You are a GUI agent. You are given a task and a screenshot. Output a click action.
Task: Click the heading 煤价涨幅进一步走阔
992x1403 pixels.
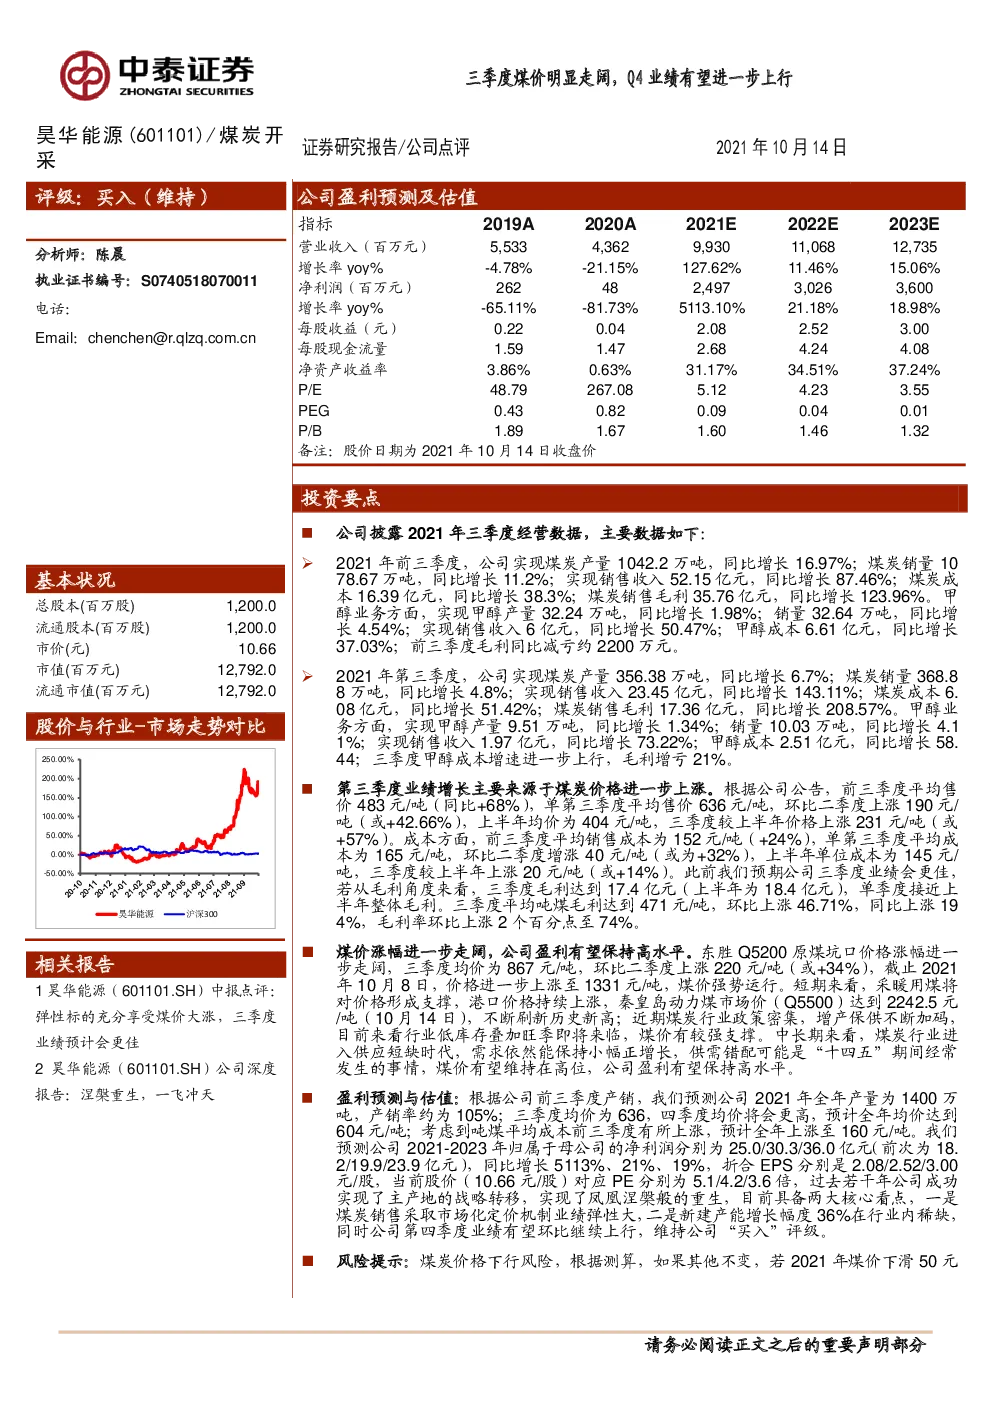[515, 951]
